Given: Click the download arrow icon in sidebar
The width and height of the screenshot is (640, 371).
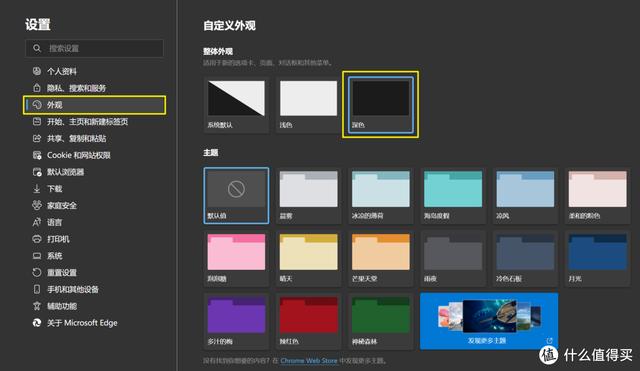Looking at the screenshot, I should [37, 189].
